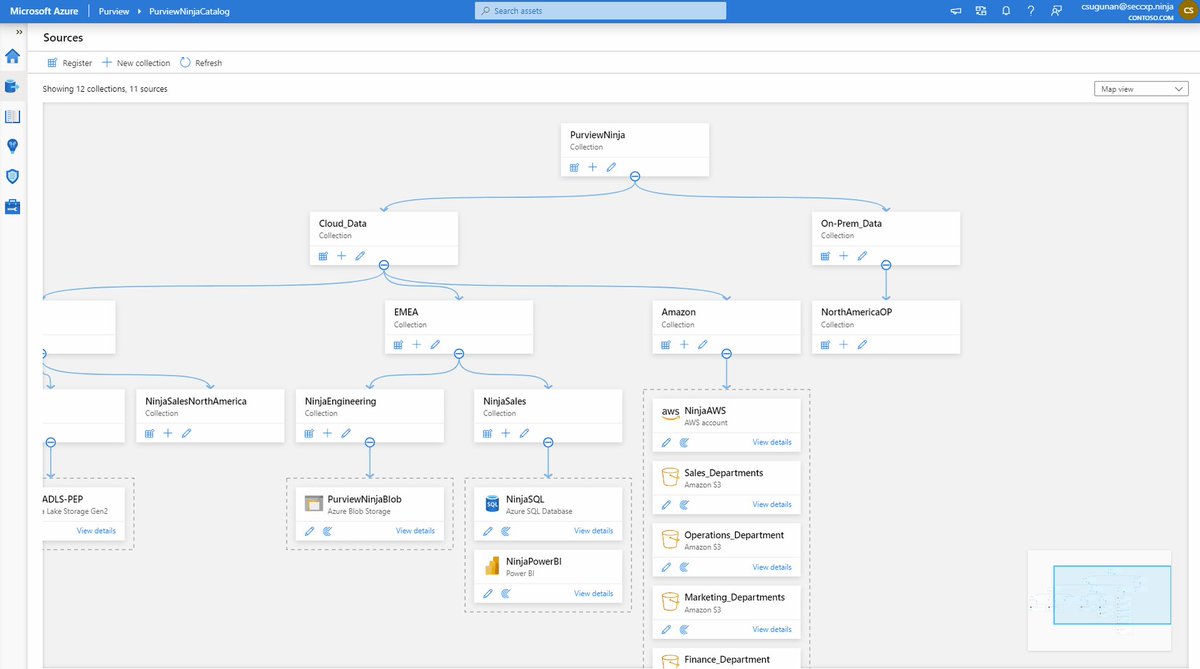The image size is (1200, 669).
Task: Collapse the PurviewNinja collection node
Action: tap(634, 176)
